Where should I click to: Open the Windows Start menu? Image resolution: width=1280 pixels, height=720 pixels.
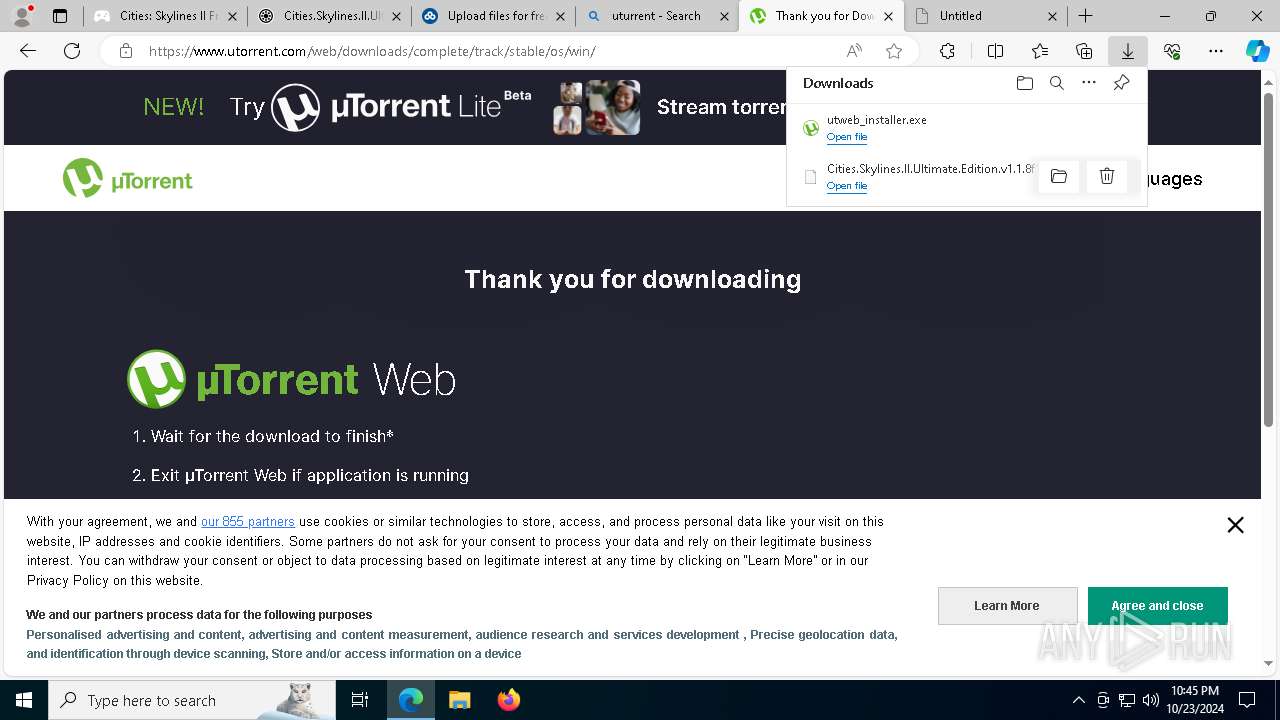tap(24, 700)
